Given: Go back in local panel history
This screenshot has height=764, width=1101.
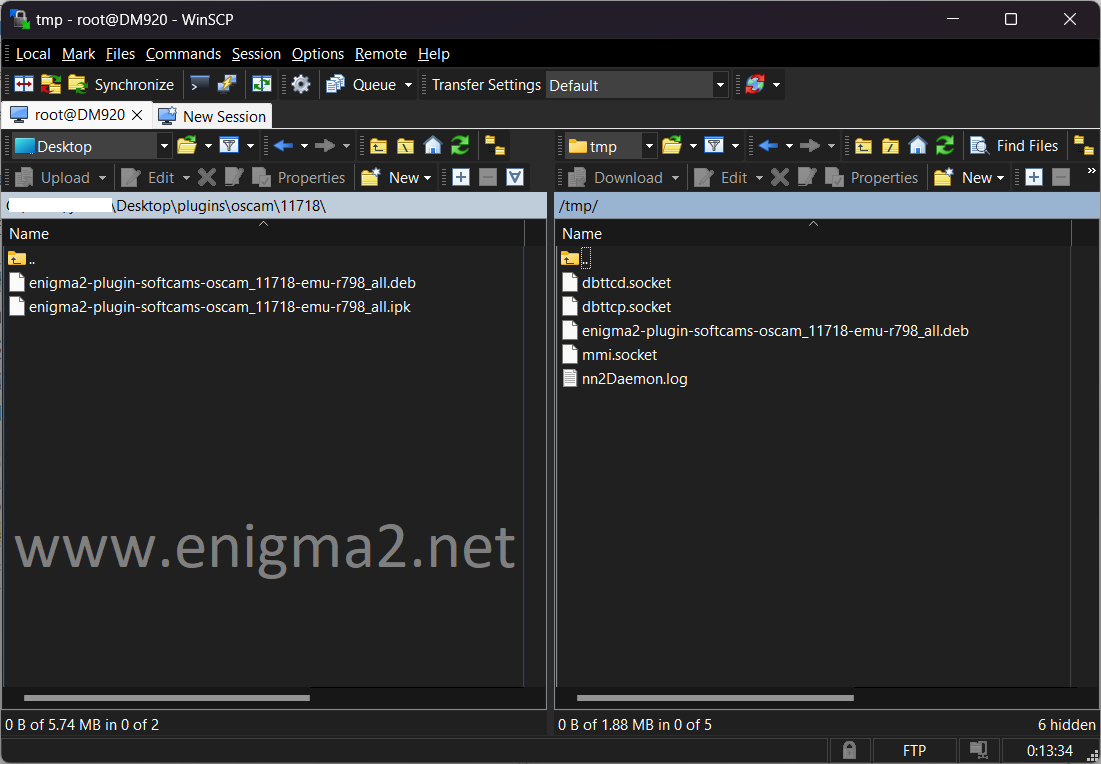Looking at the screenshot, I should (283, 146).
